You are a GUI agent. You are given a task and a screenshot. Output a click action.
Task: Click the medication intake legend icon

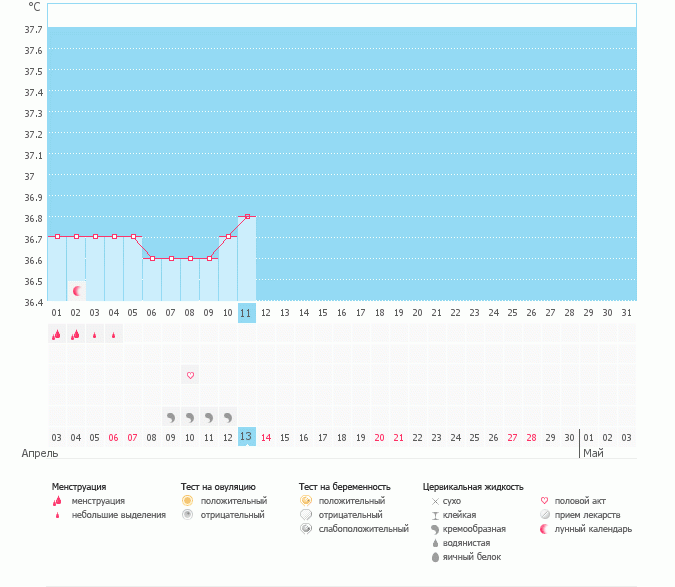pyautogui.click(x=545, y=514)
